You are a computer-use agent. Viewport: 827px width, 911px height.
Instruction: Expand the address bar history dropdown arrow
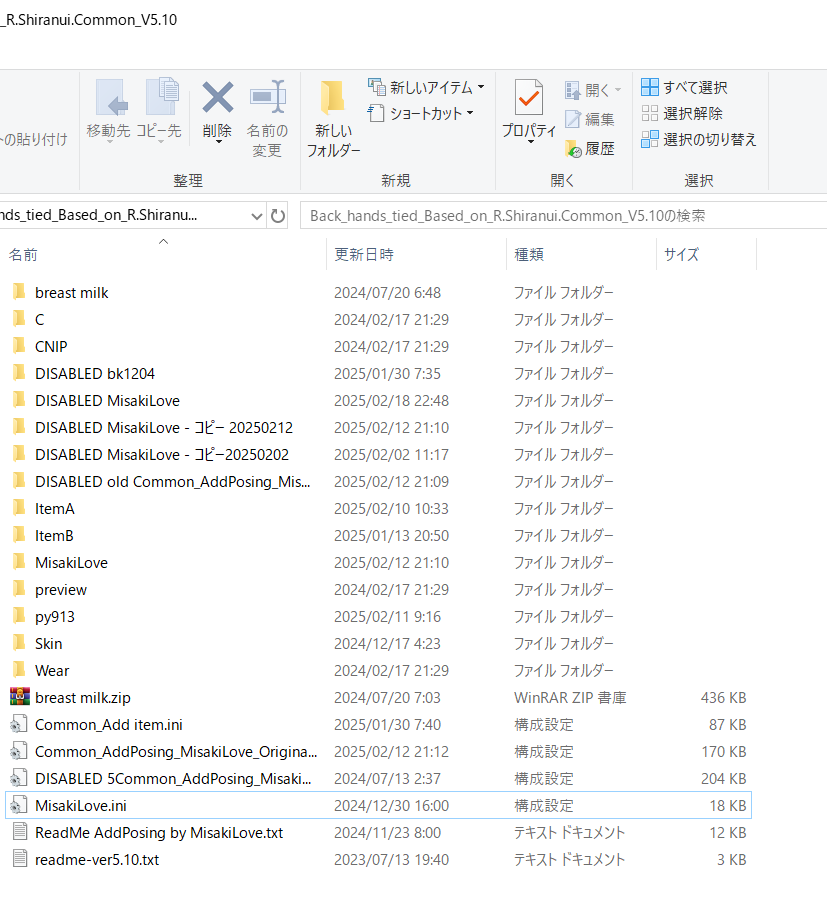click(x=256, y=216)
